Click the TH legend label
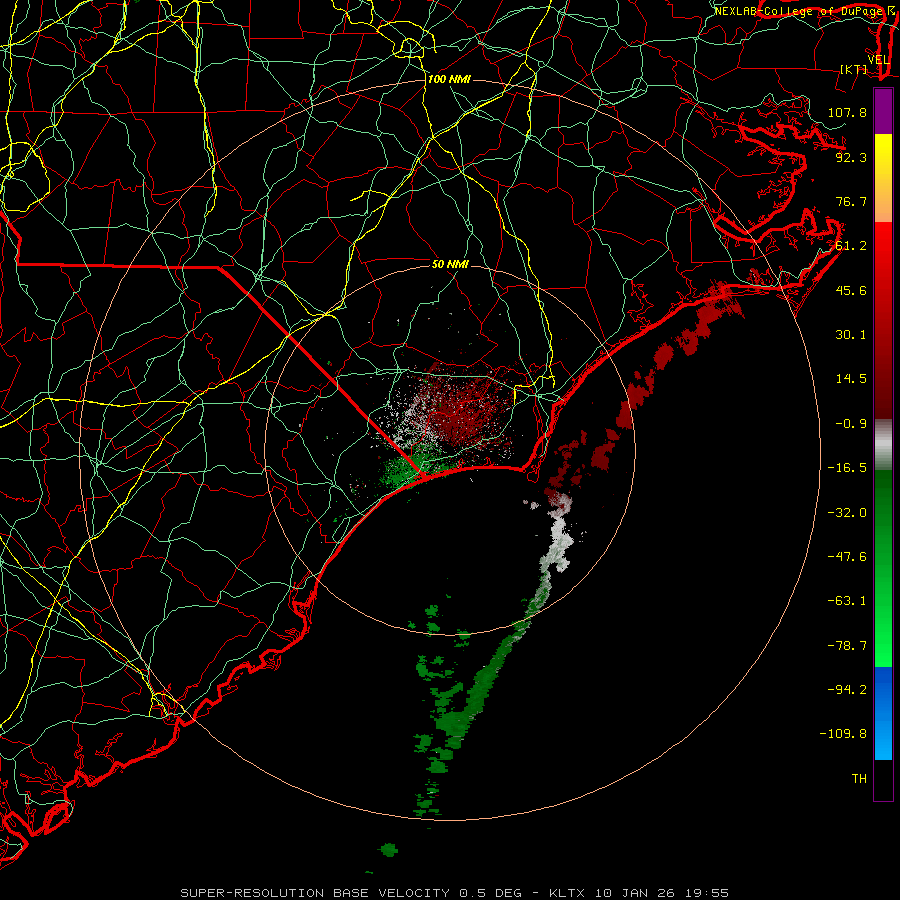This screenshot has width=900, height=900. click(859, 779)
